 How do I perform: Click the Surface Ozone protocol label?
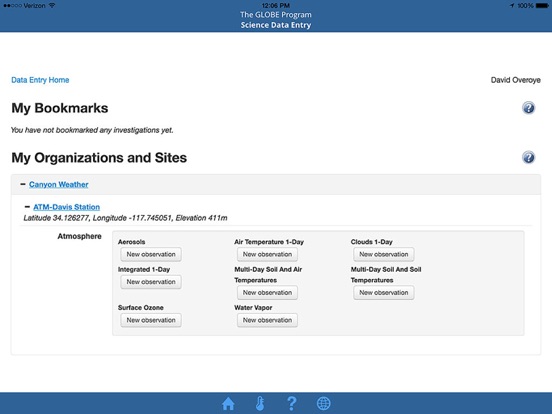pyautogui.click(x=140, y=307)
